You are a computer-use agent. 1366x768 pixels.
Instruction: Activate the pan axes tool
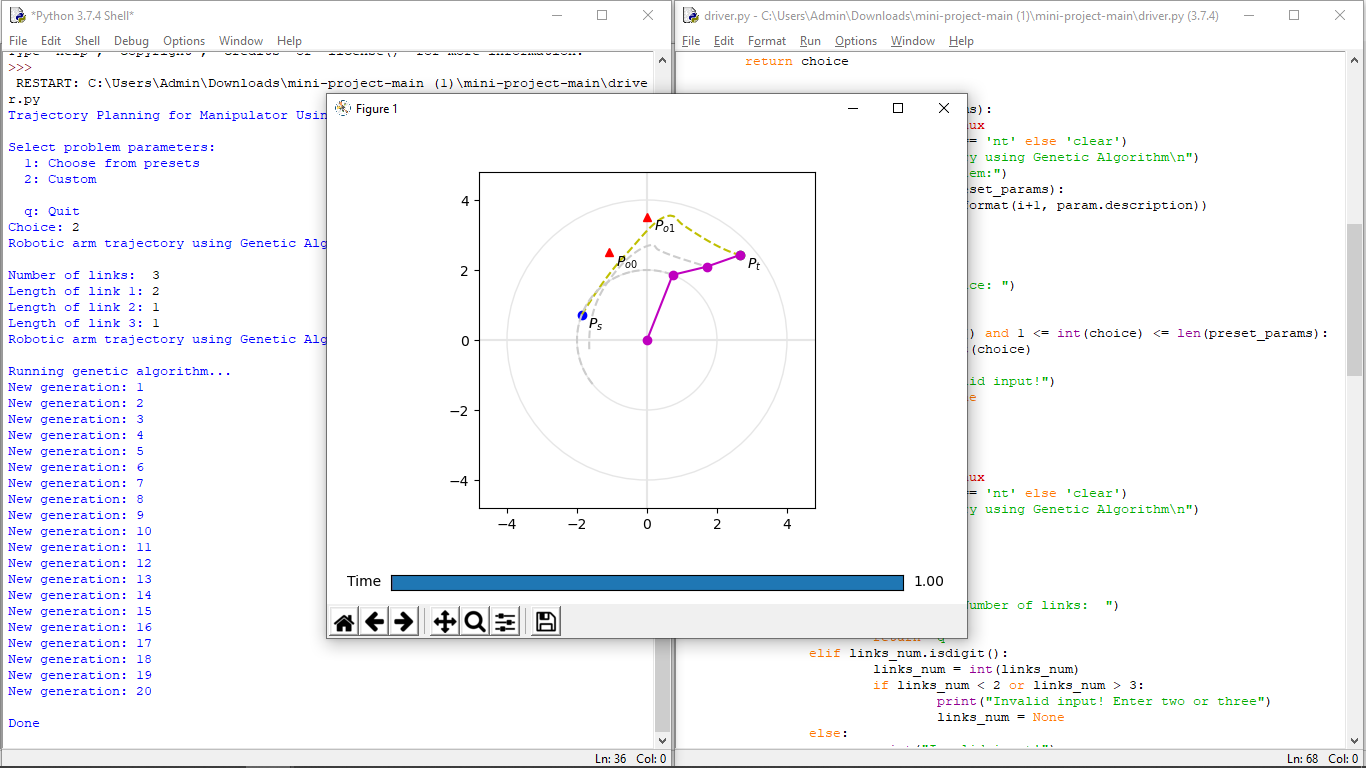point(445,622)
